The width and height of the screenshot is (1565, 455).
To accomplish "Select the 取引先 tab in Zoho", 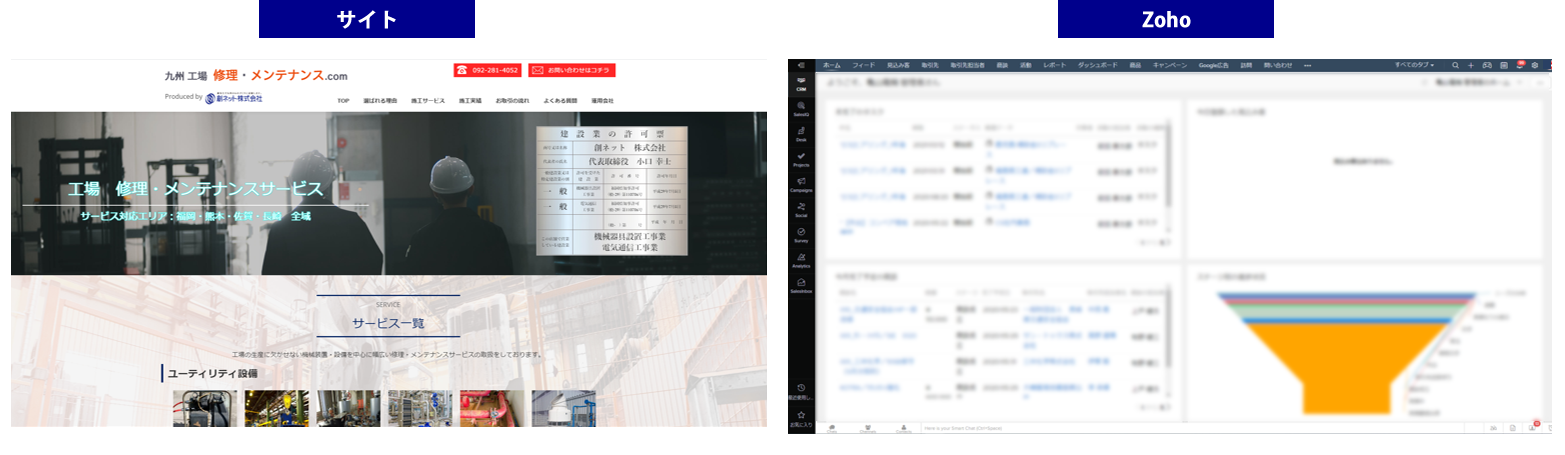I will coord(931,65).
